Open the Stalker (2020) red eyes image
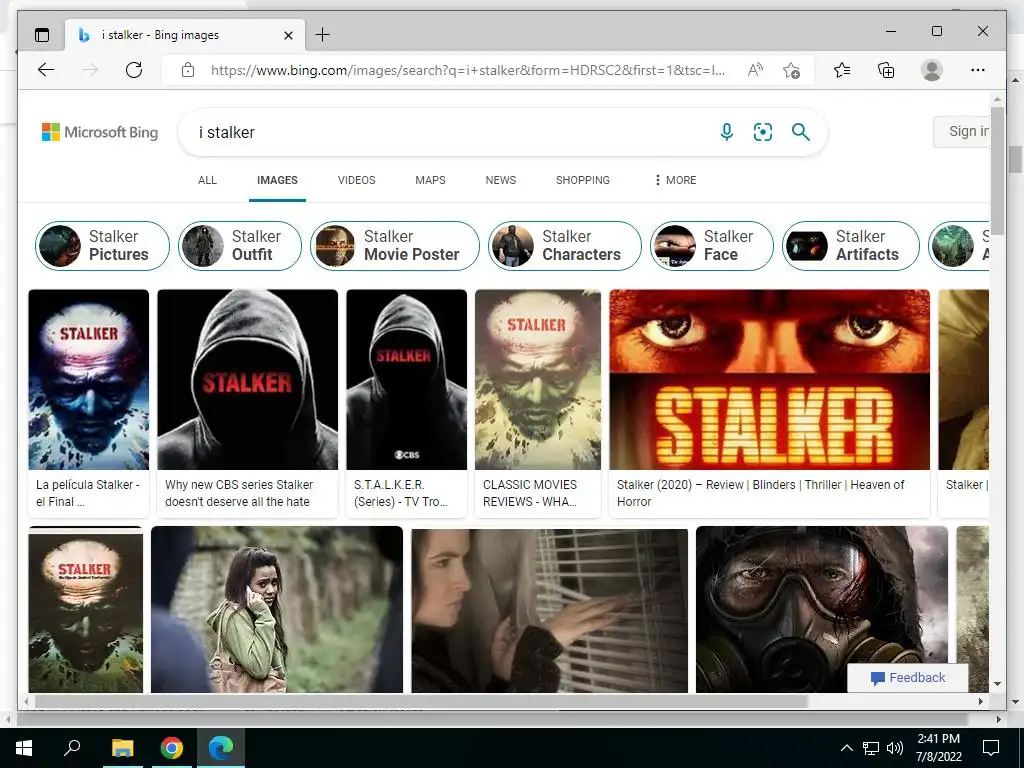The width and height of the screenshot is (1024, 768). pyautogui.click(x=769, y=379)
